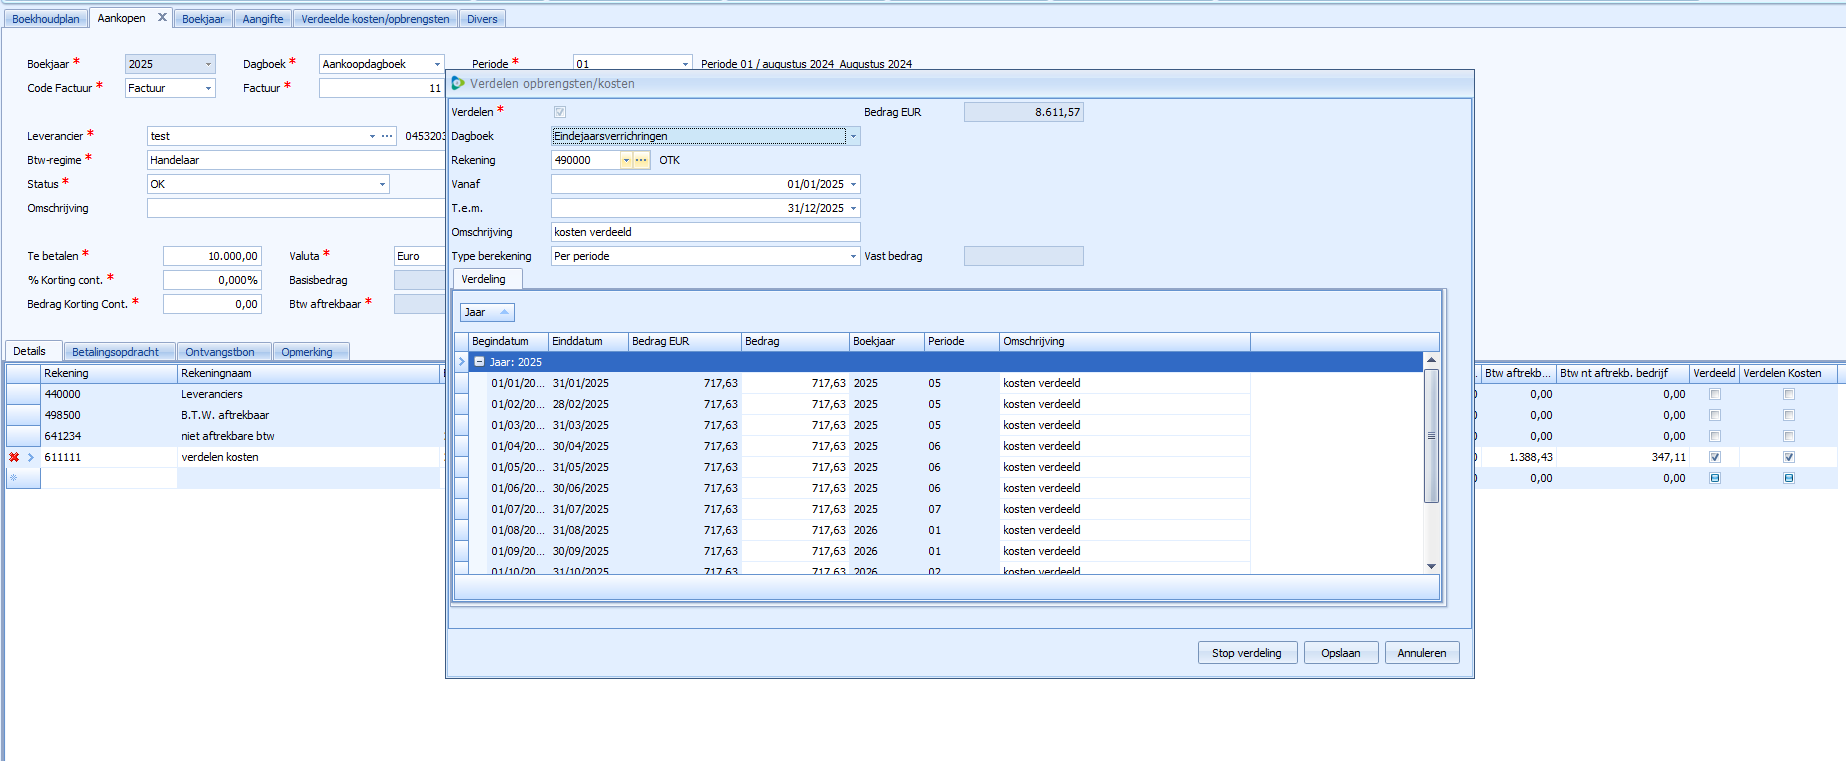
Task: Check the Verdeeld box in the first row
Action: [x=1715, y=394]
